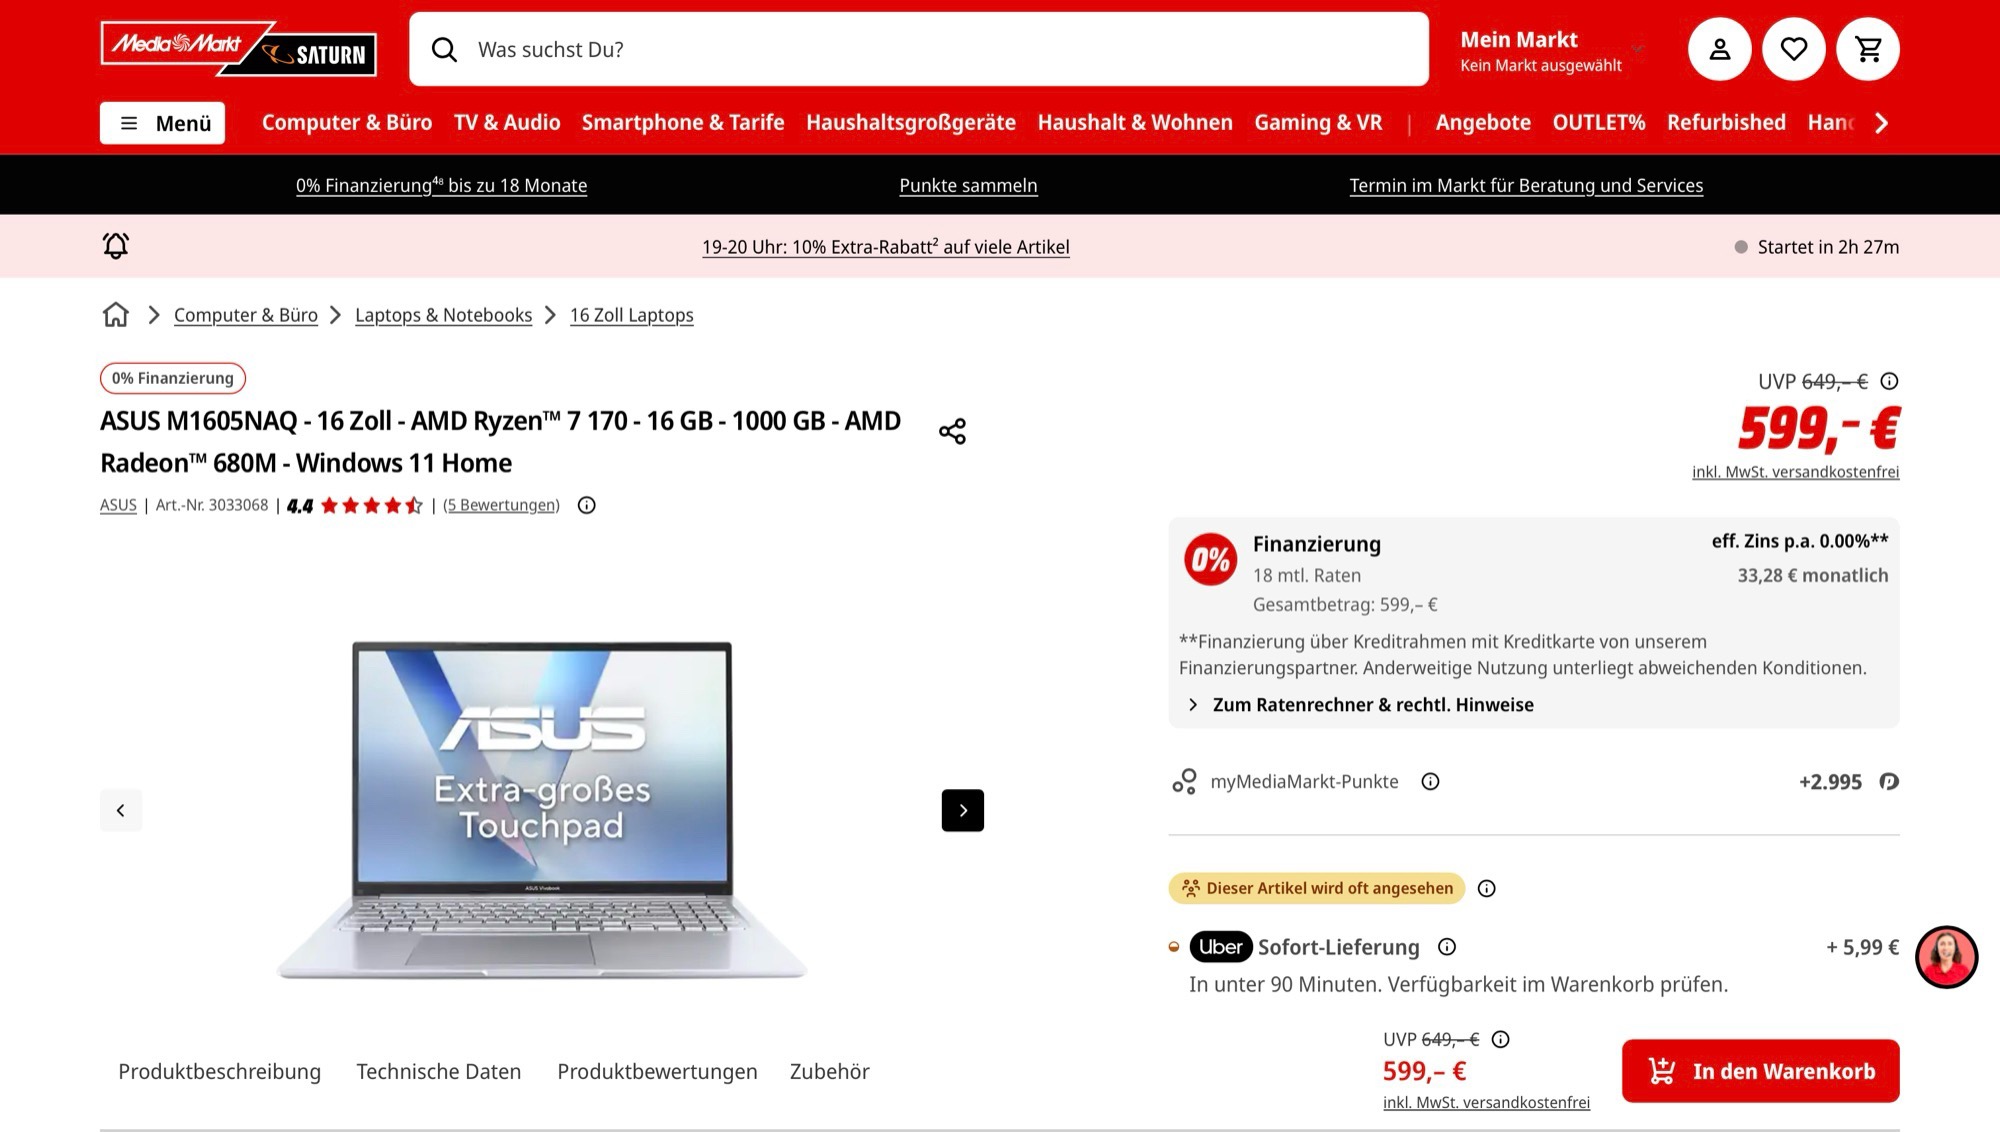Click the MediaMarkt Saturn logo
The height and width of the screenshot is (1132, 2000).
(239, 49)
